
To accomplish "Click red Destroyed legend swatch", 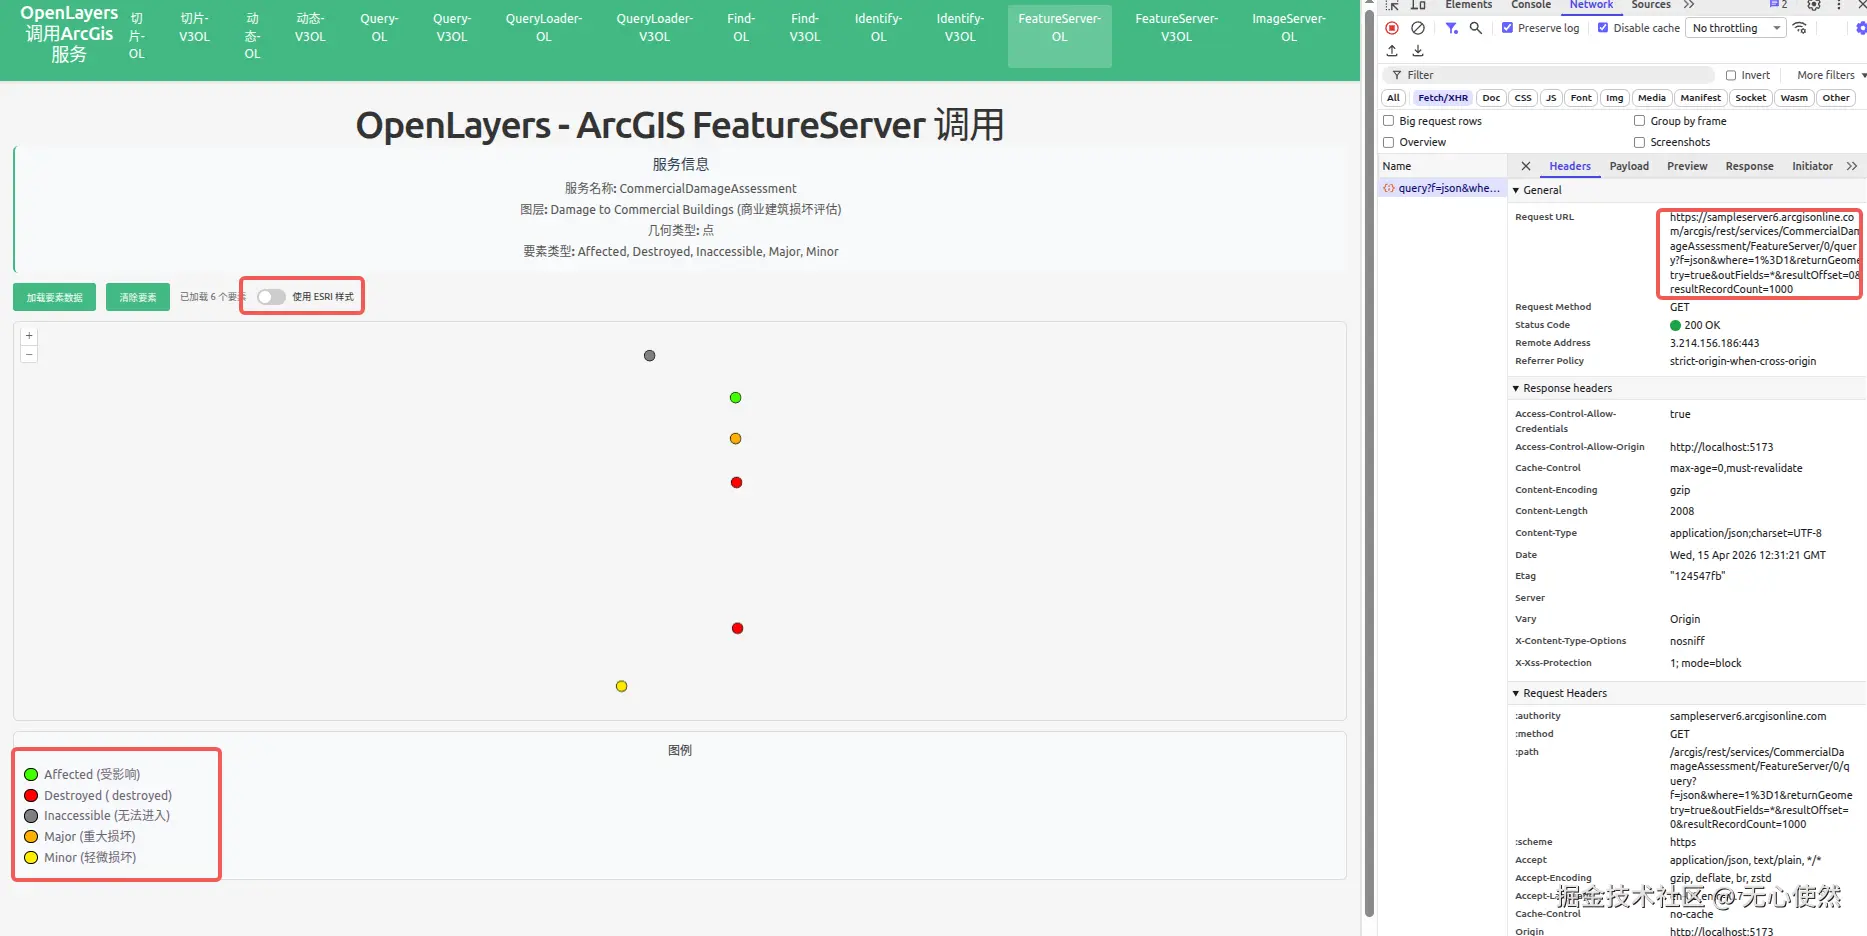I will (31, 796).
